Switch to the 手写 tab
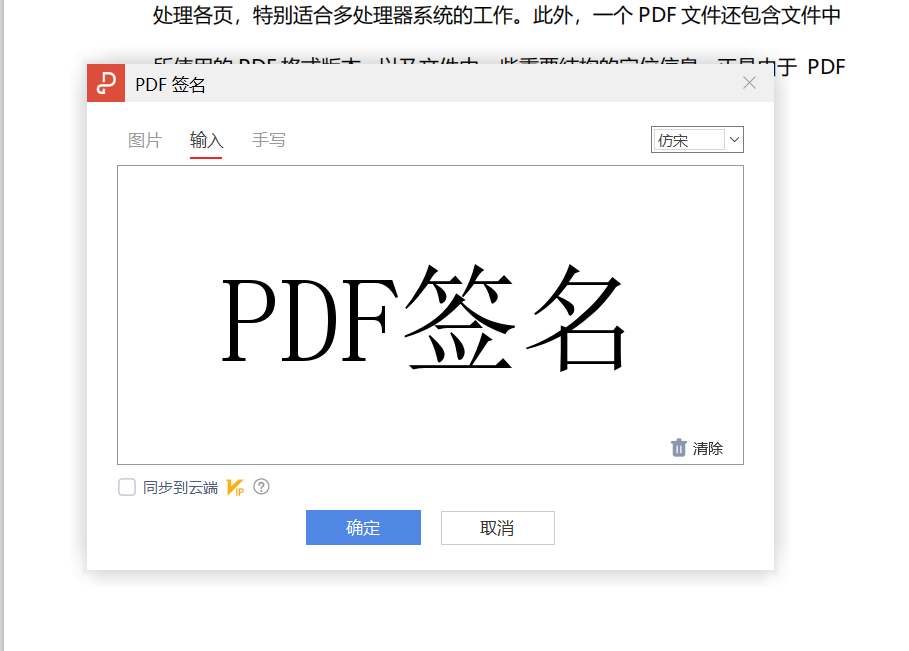This screenshot has height=651, width=909. click(x=269, y=140)
